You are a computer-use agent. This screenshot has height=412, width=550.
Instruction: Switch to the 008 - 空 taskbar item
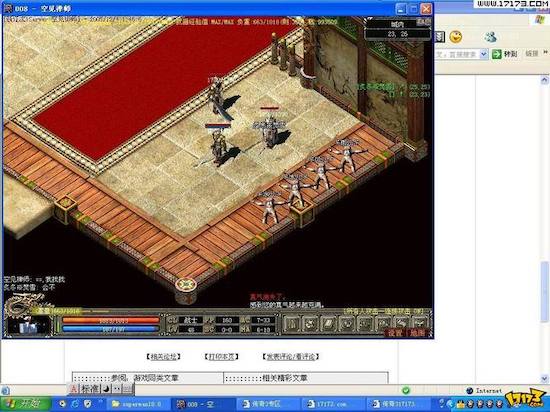click(x=203, y=404)
